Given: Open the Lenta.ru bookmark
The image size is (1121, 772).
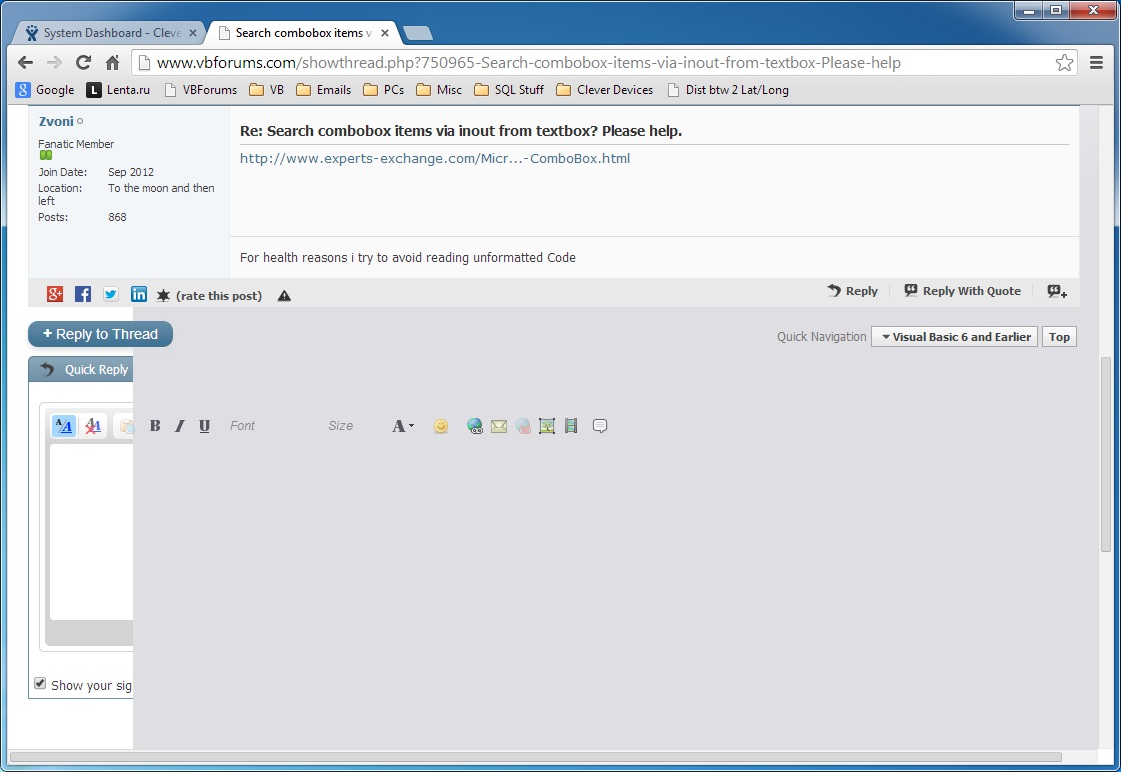Looking at the screenshot, I should pos(118,90).
